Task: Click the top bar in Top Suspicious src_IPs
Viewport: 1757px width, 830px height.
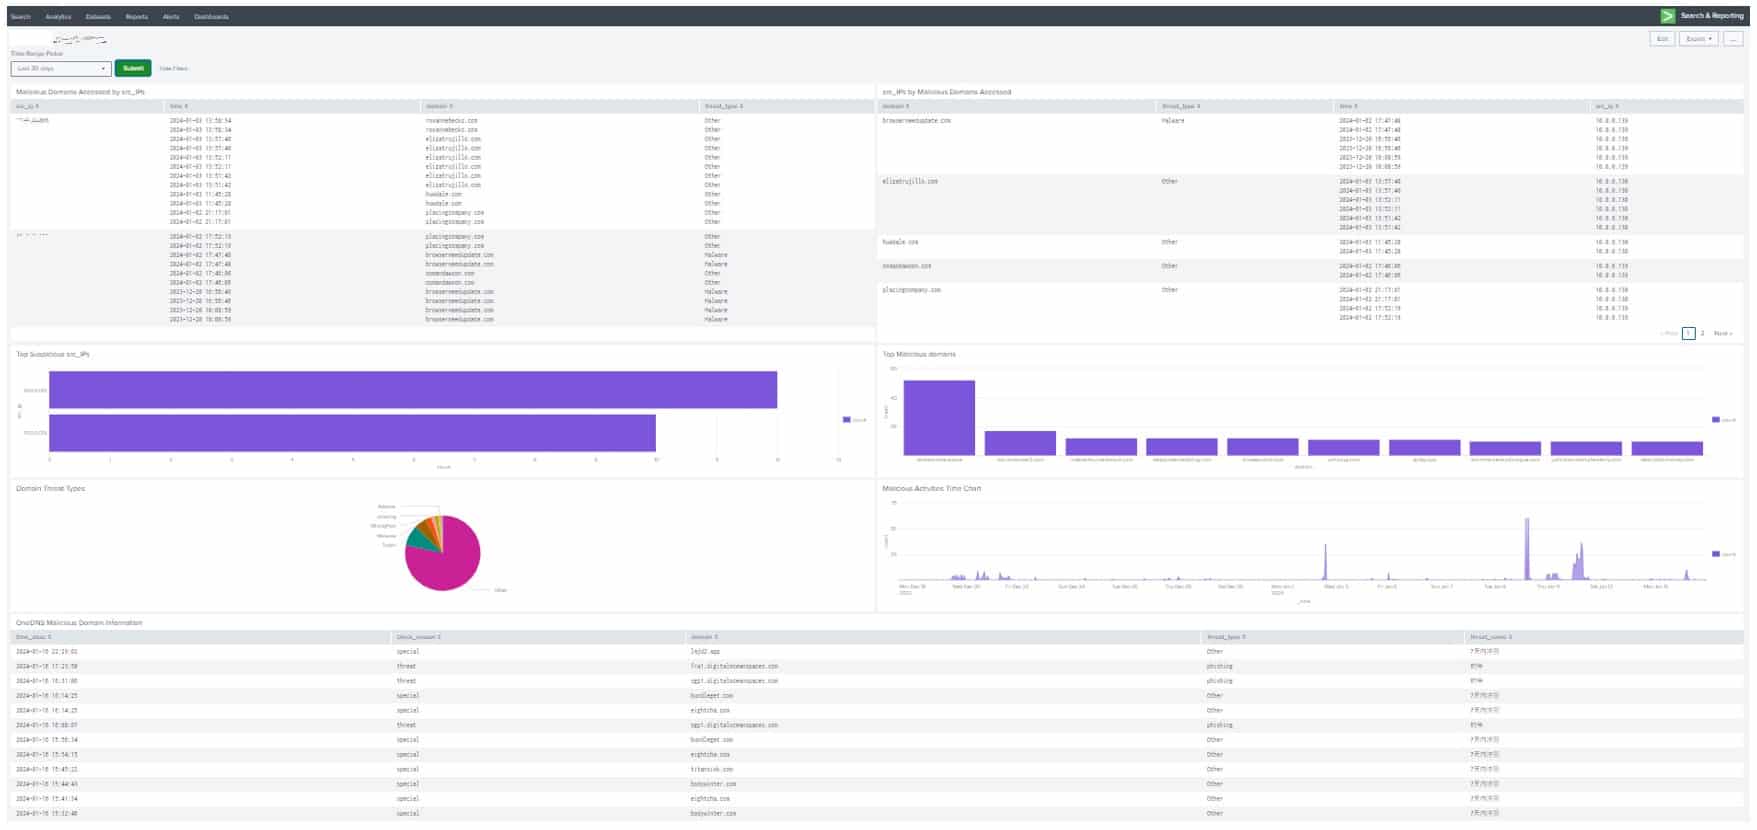Action: pos(412,390)
